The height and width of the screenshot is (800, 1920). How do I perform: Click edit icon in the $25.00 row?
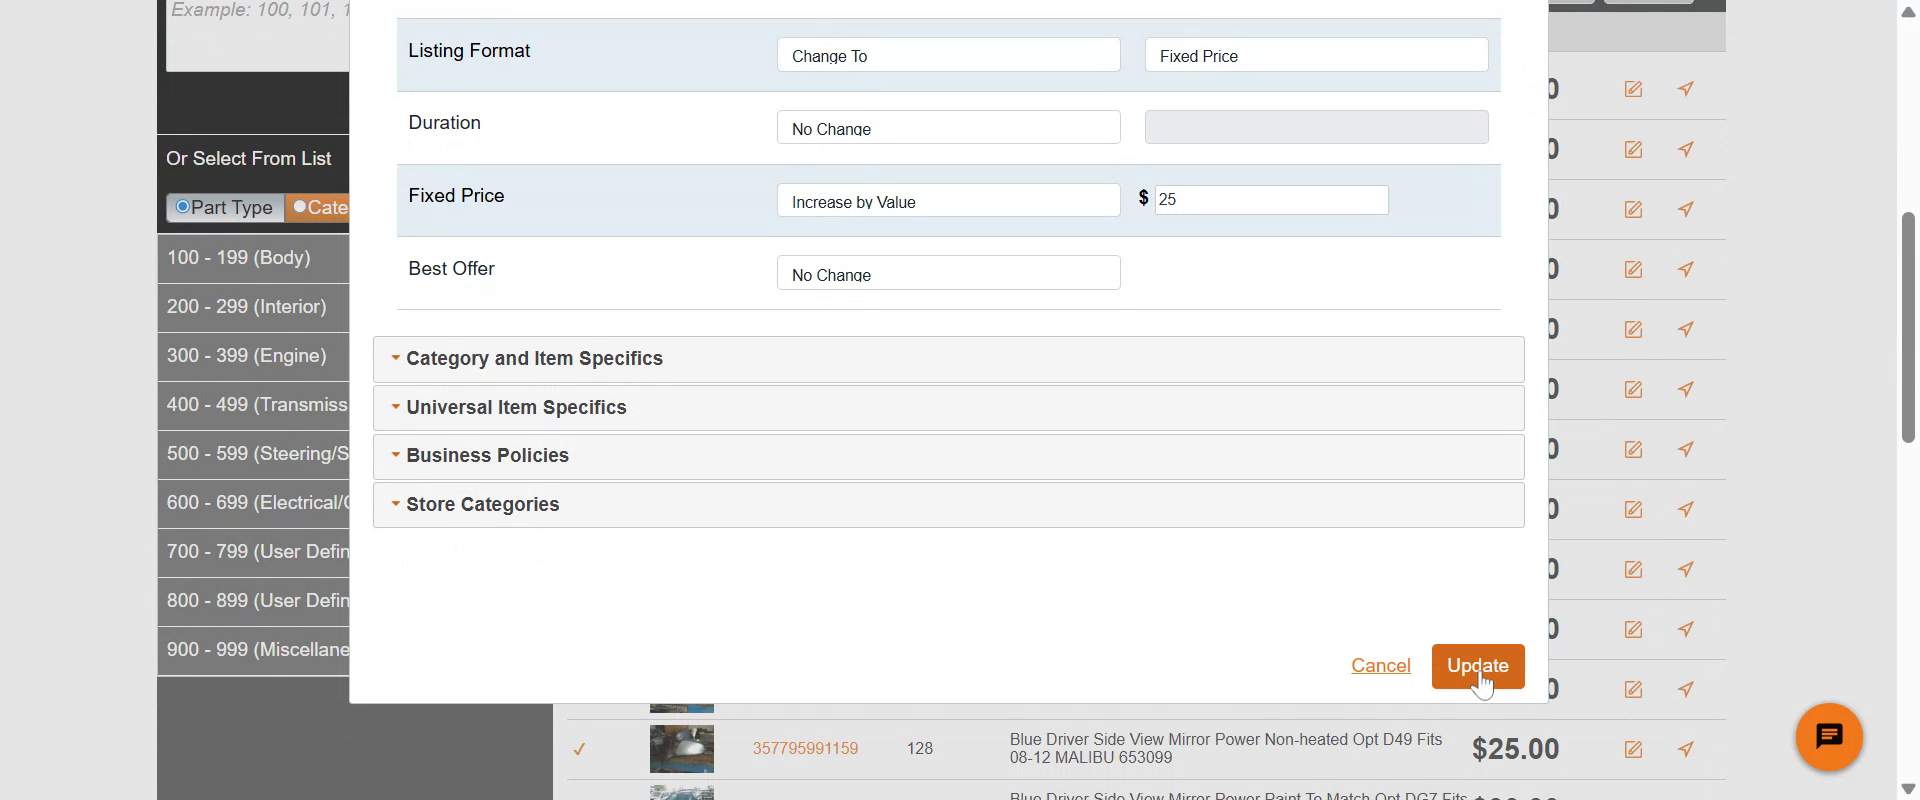[1633, 749]
